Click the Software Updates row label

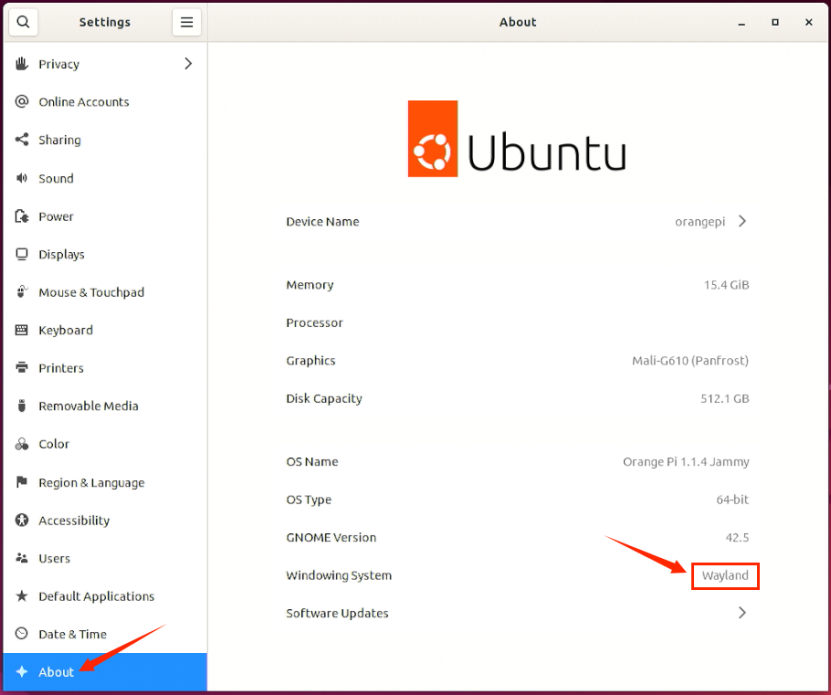pyautogui.click(x=337, y=613)
